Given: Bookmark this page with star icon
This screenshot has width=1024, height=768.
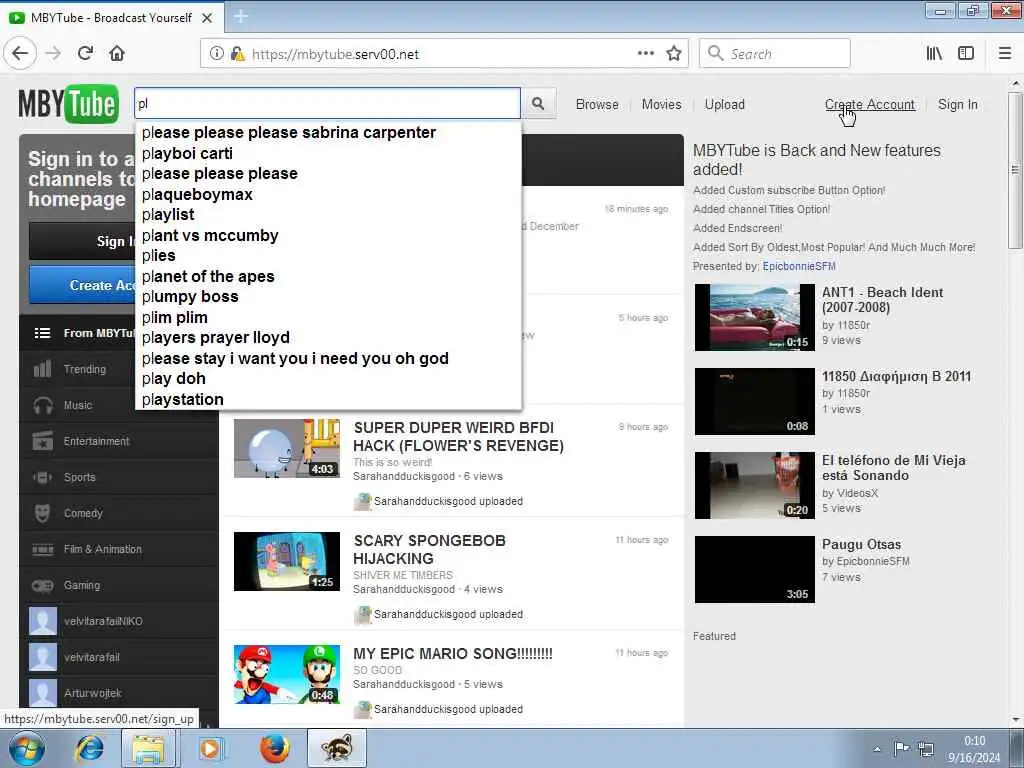Looking at the screenshot, I should [674, 54].
